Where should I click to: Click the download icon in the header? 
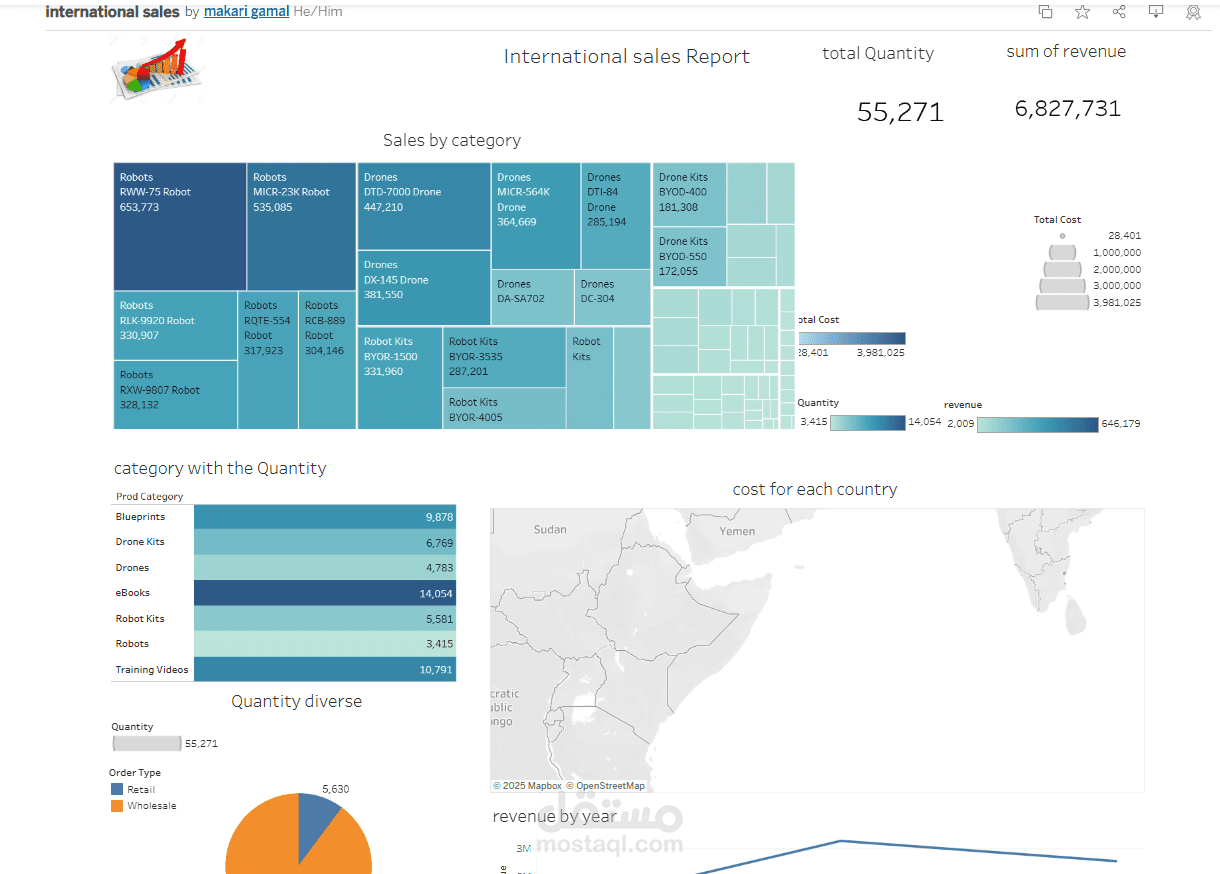pyautogui.click(x=1156, y=12)
